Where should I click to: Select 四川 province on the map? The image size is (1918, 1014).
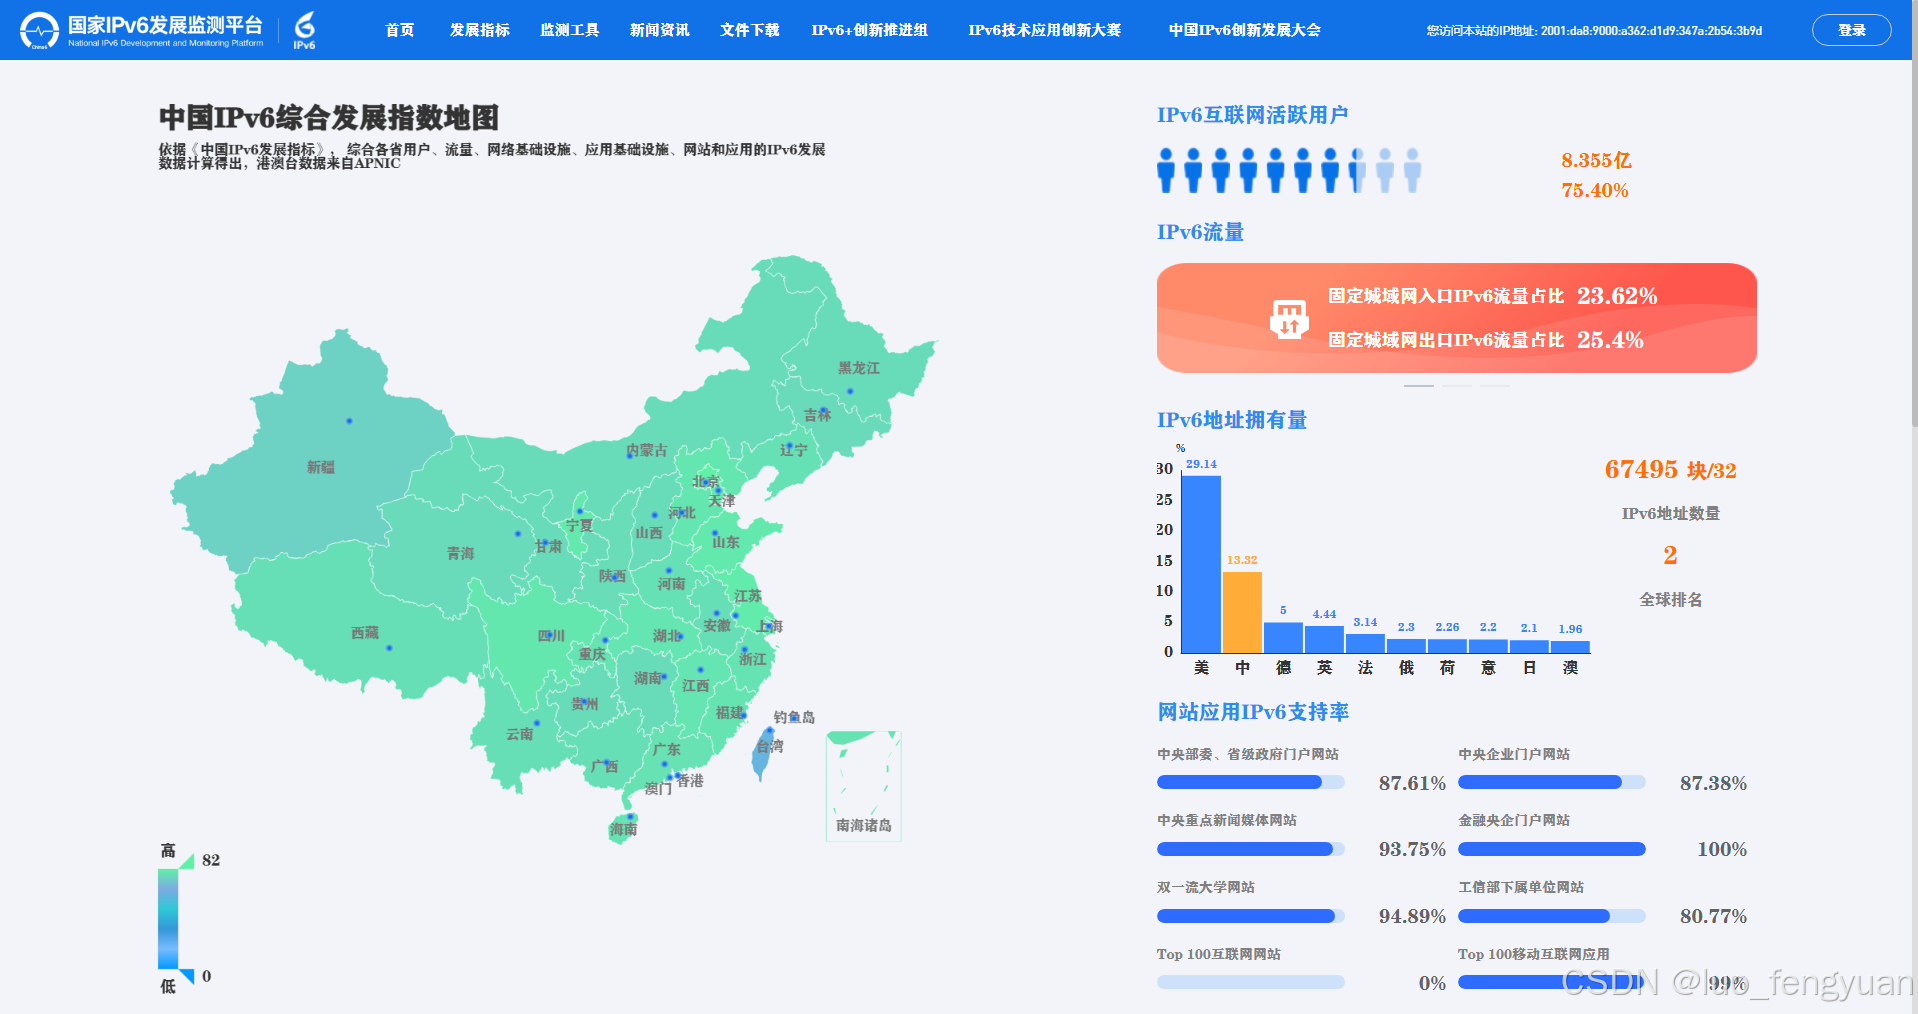click(551, 636)
